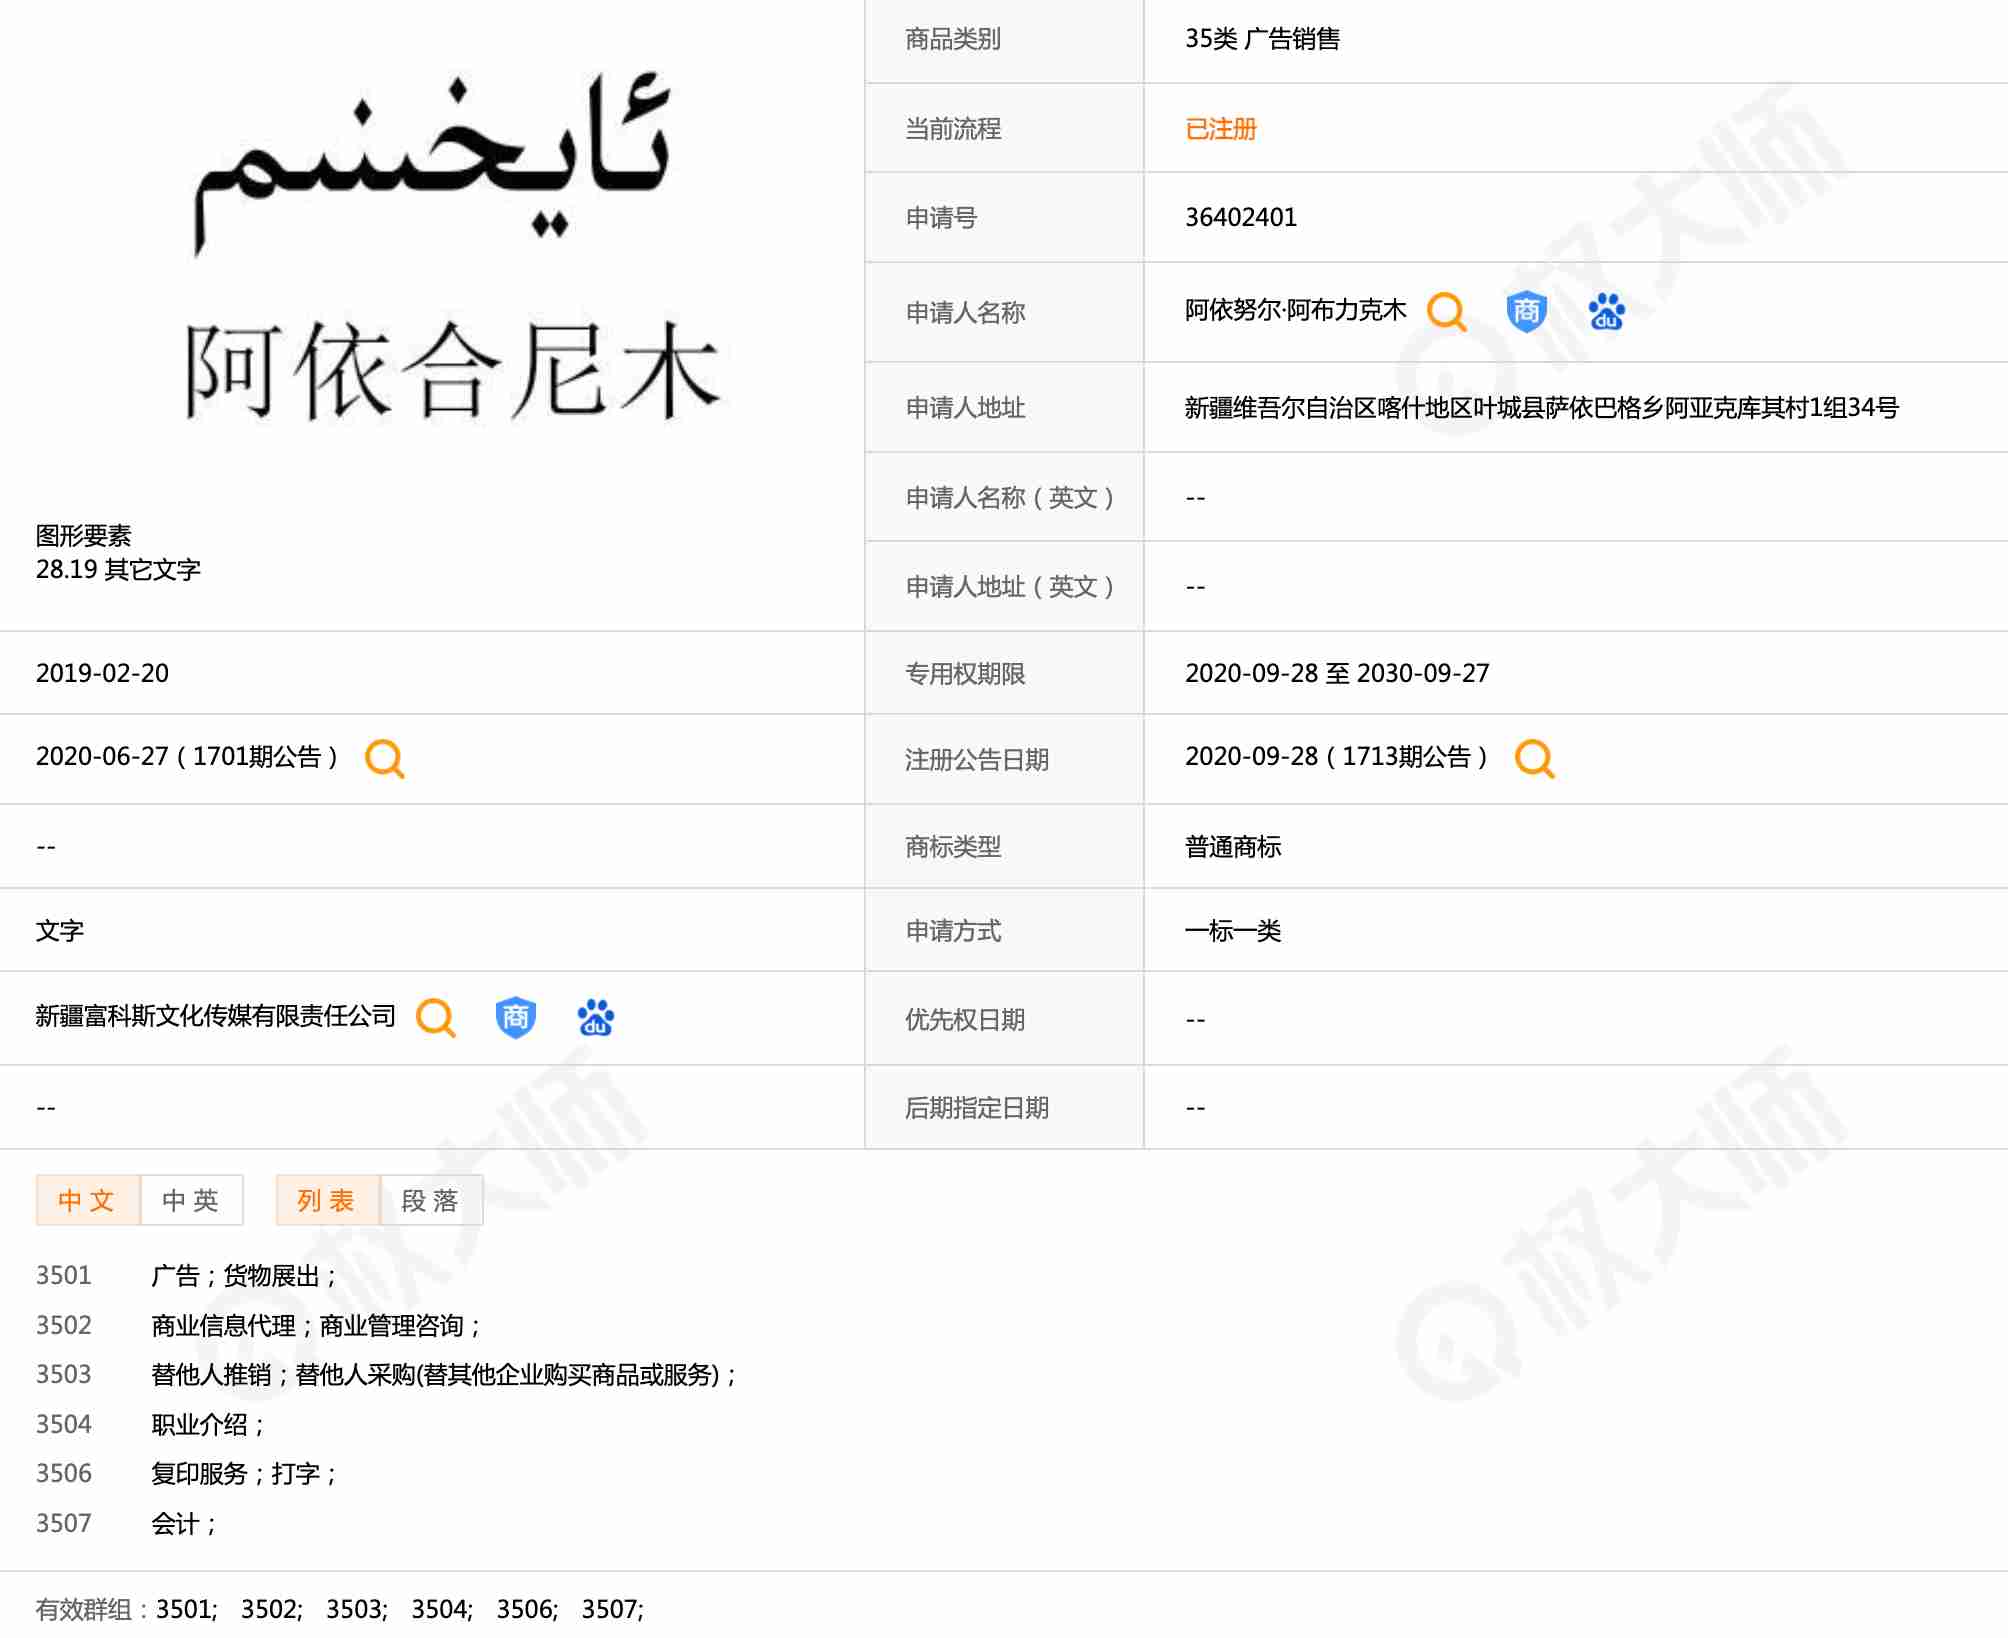Click blue 商 shield icon beside applicant name
The height and width of the screenshot is (1638, 2008).
(1526, 312)
